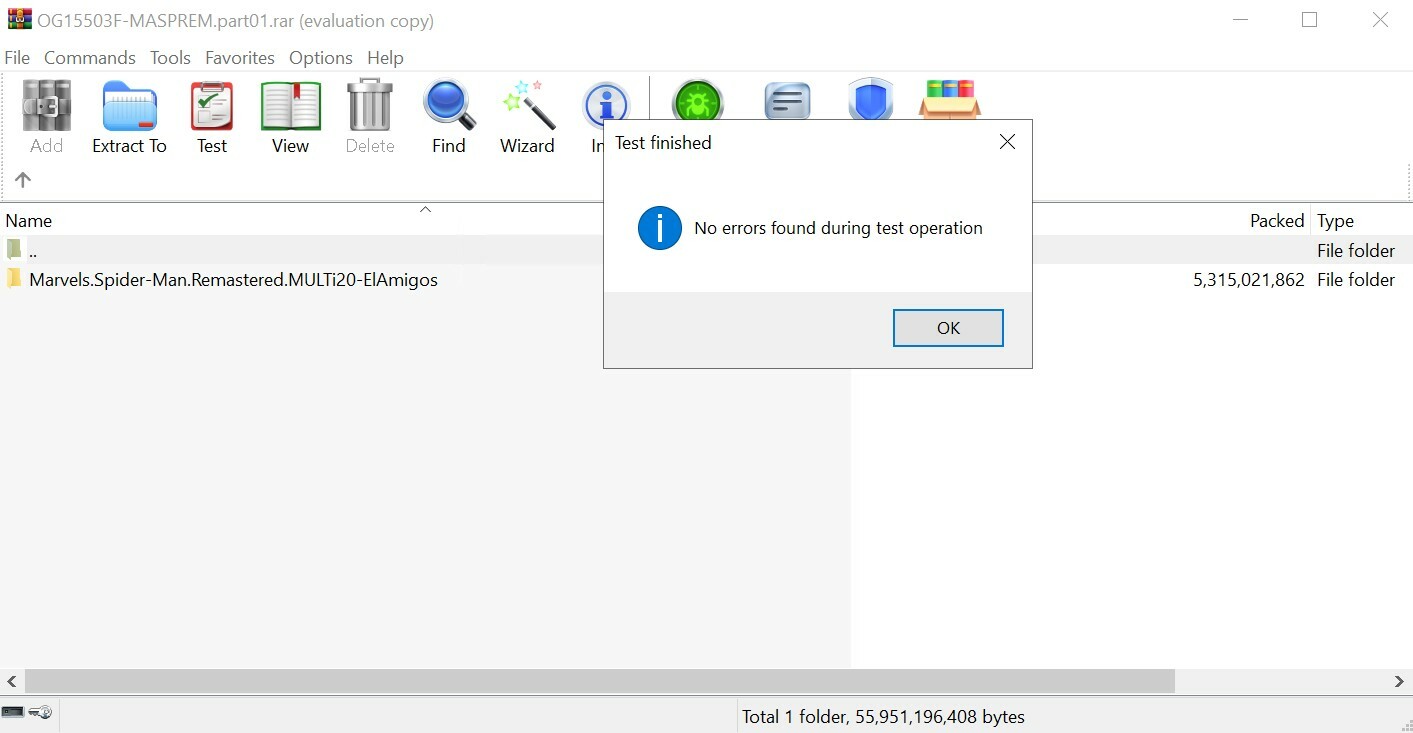1413x733 pixels.
Task: Open the File menu
Action: pyautogui.click(x=17, y=58)
